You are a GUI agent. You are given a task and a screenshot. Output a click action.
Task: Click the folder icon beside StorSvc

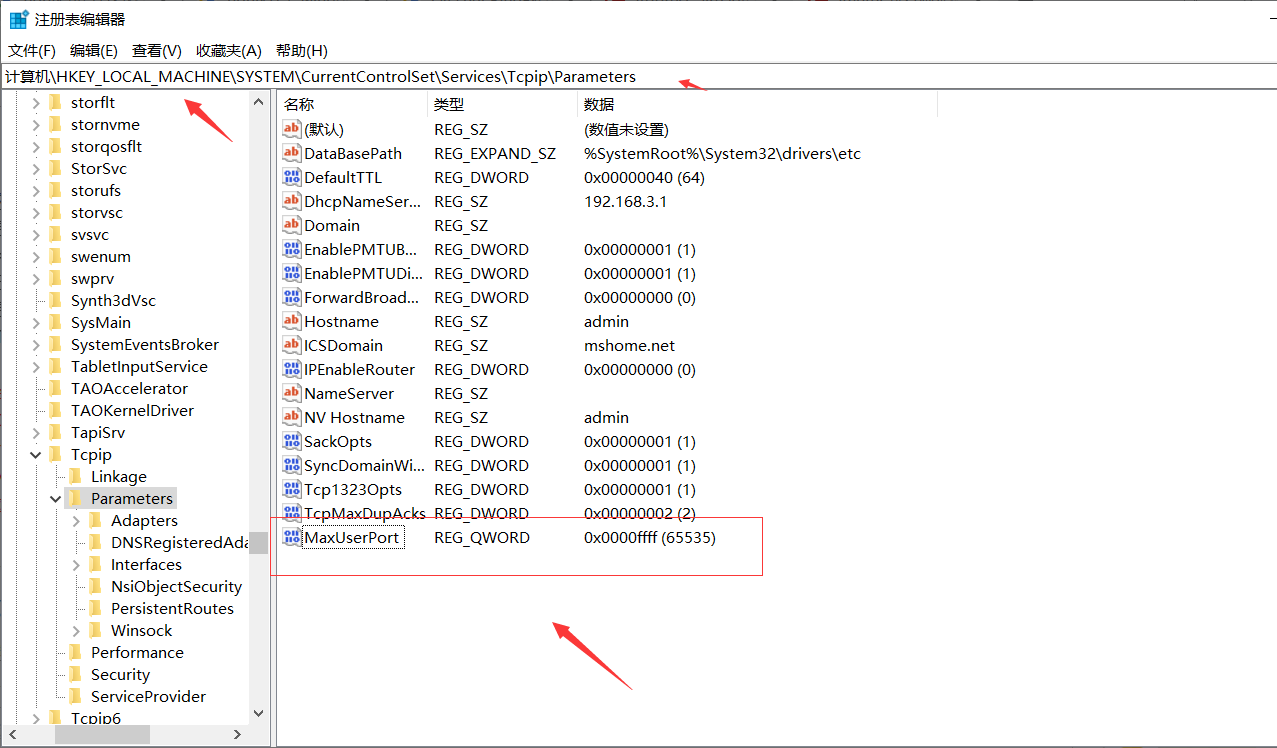(x=55, y=168)
